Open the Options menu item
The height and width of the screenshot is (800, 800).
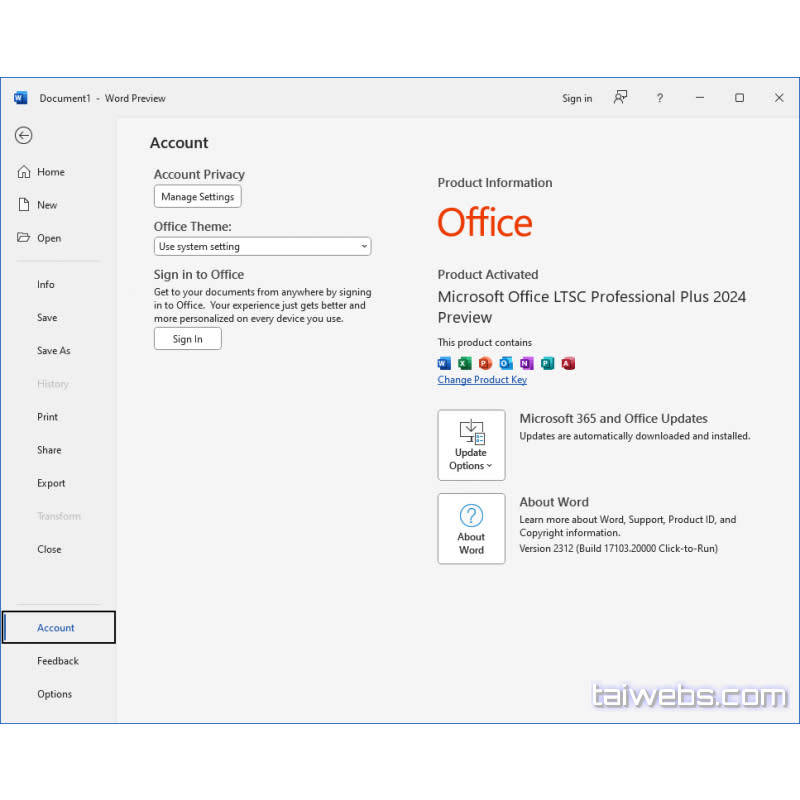tap(54, 694)
